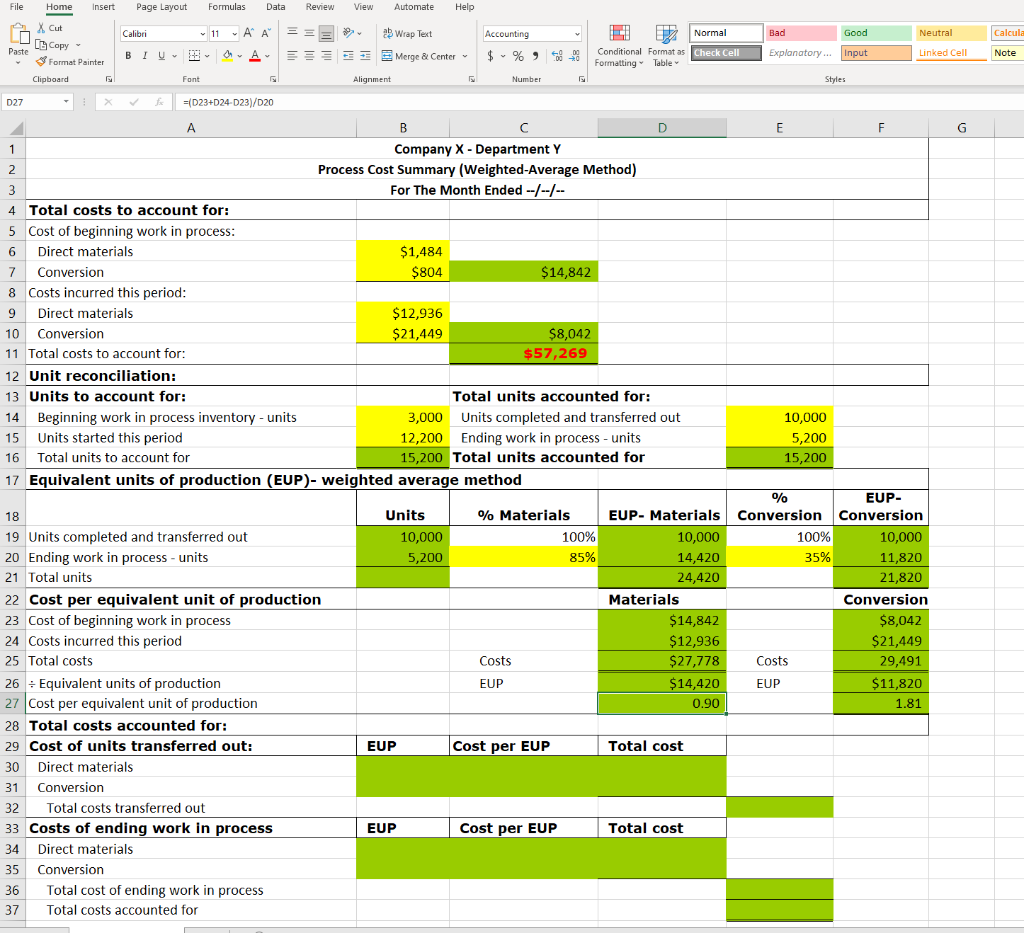Expand the Name Box dropdown

pos(66,102)
